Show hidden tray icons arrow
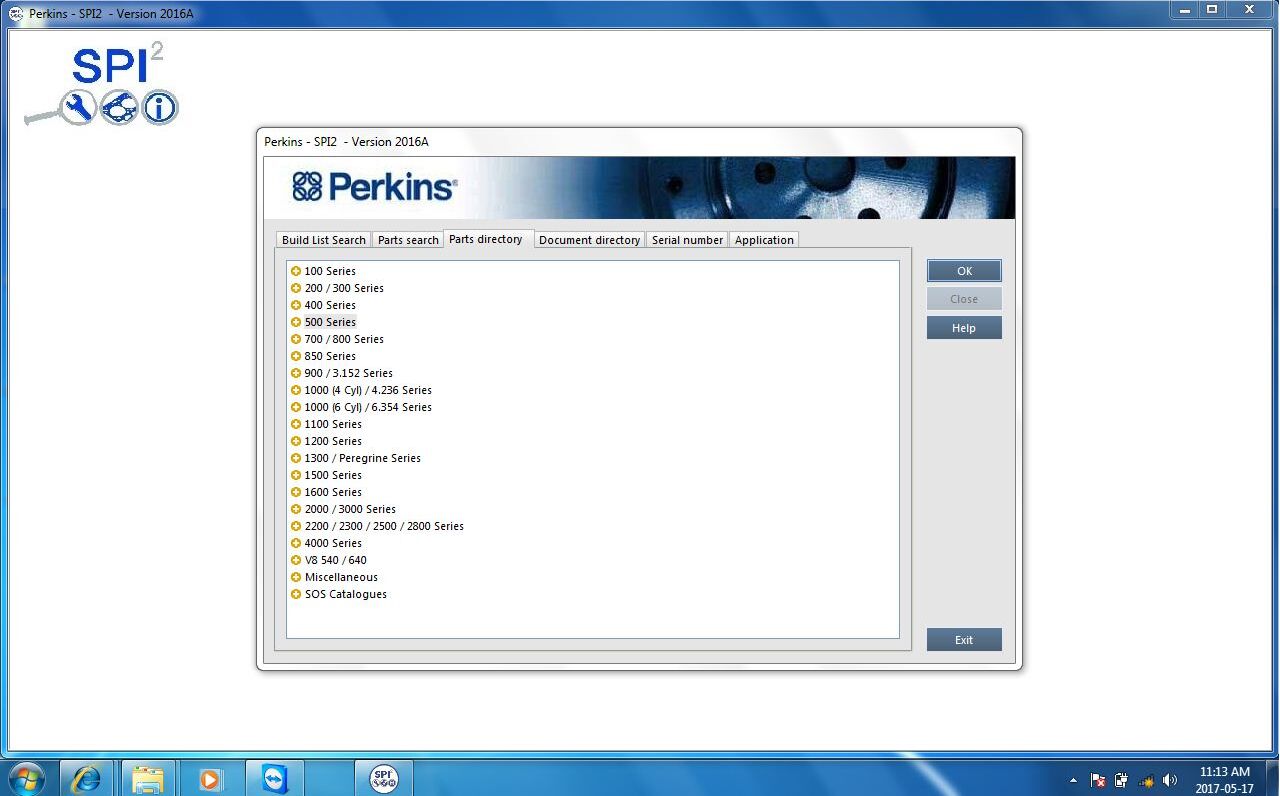Screen dimensions: 1280x796 tap(1074, 780)
